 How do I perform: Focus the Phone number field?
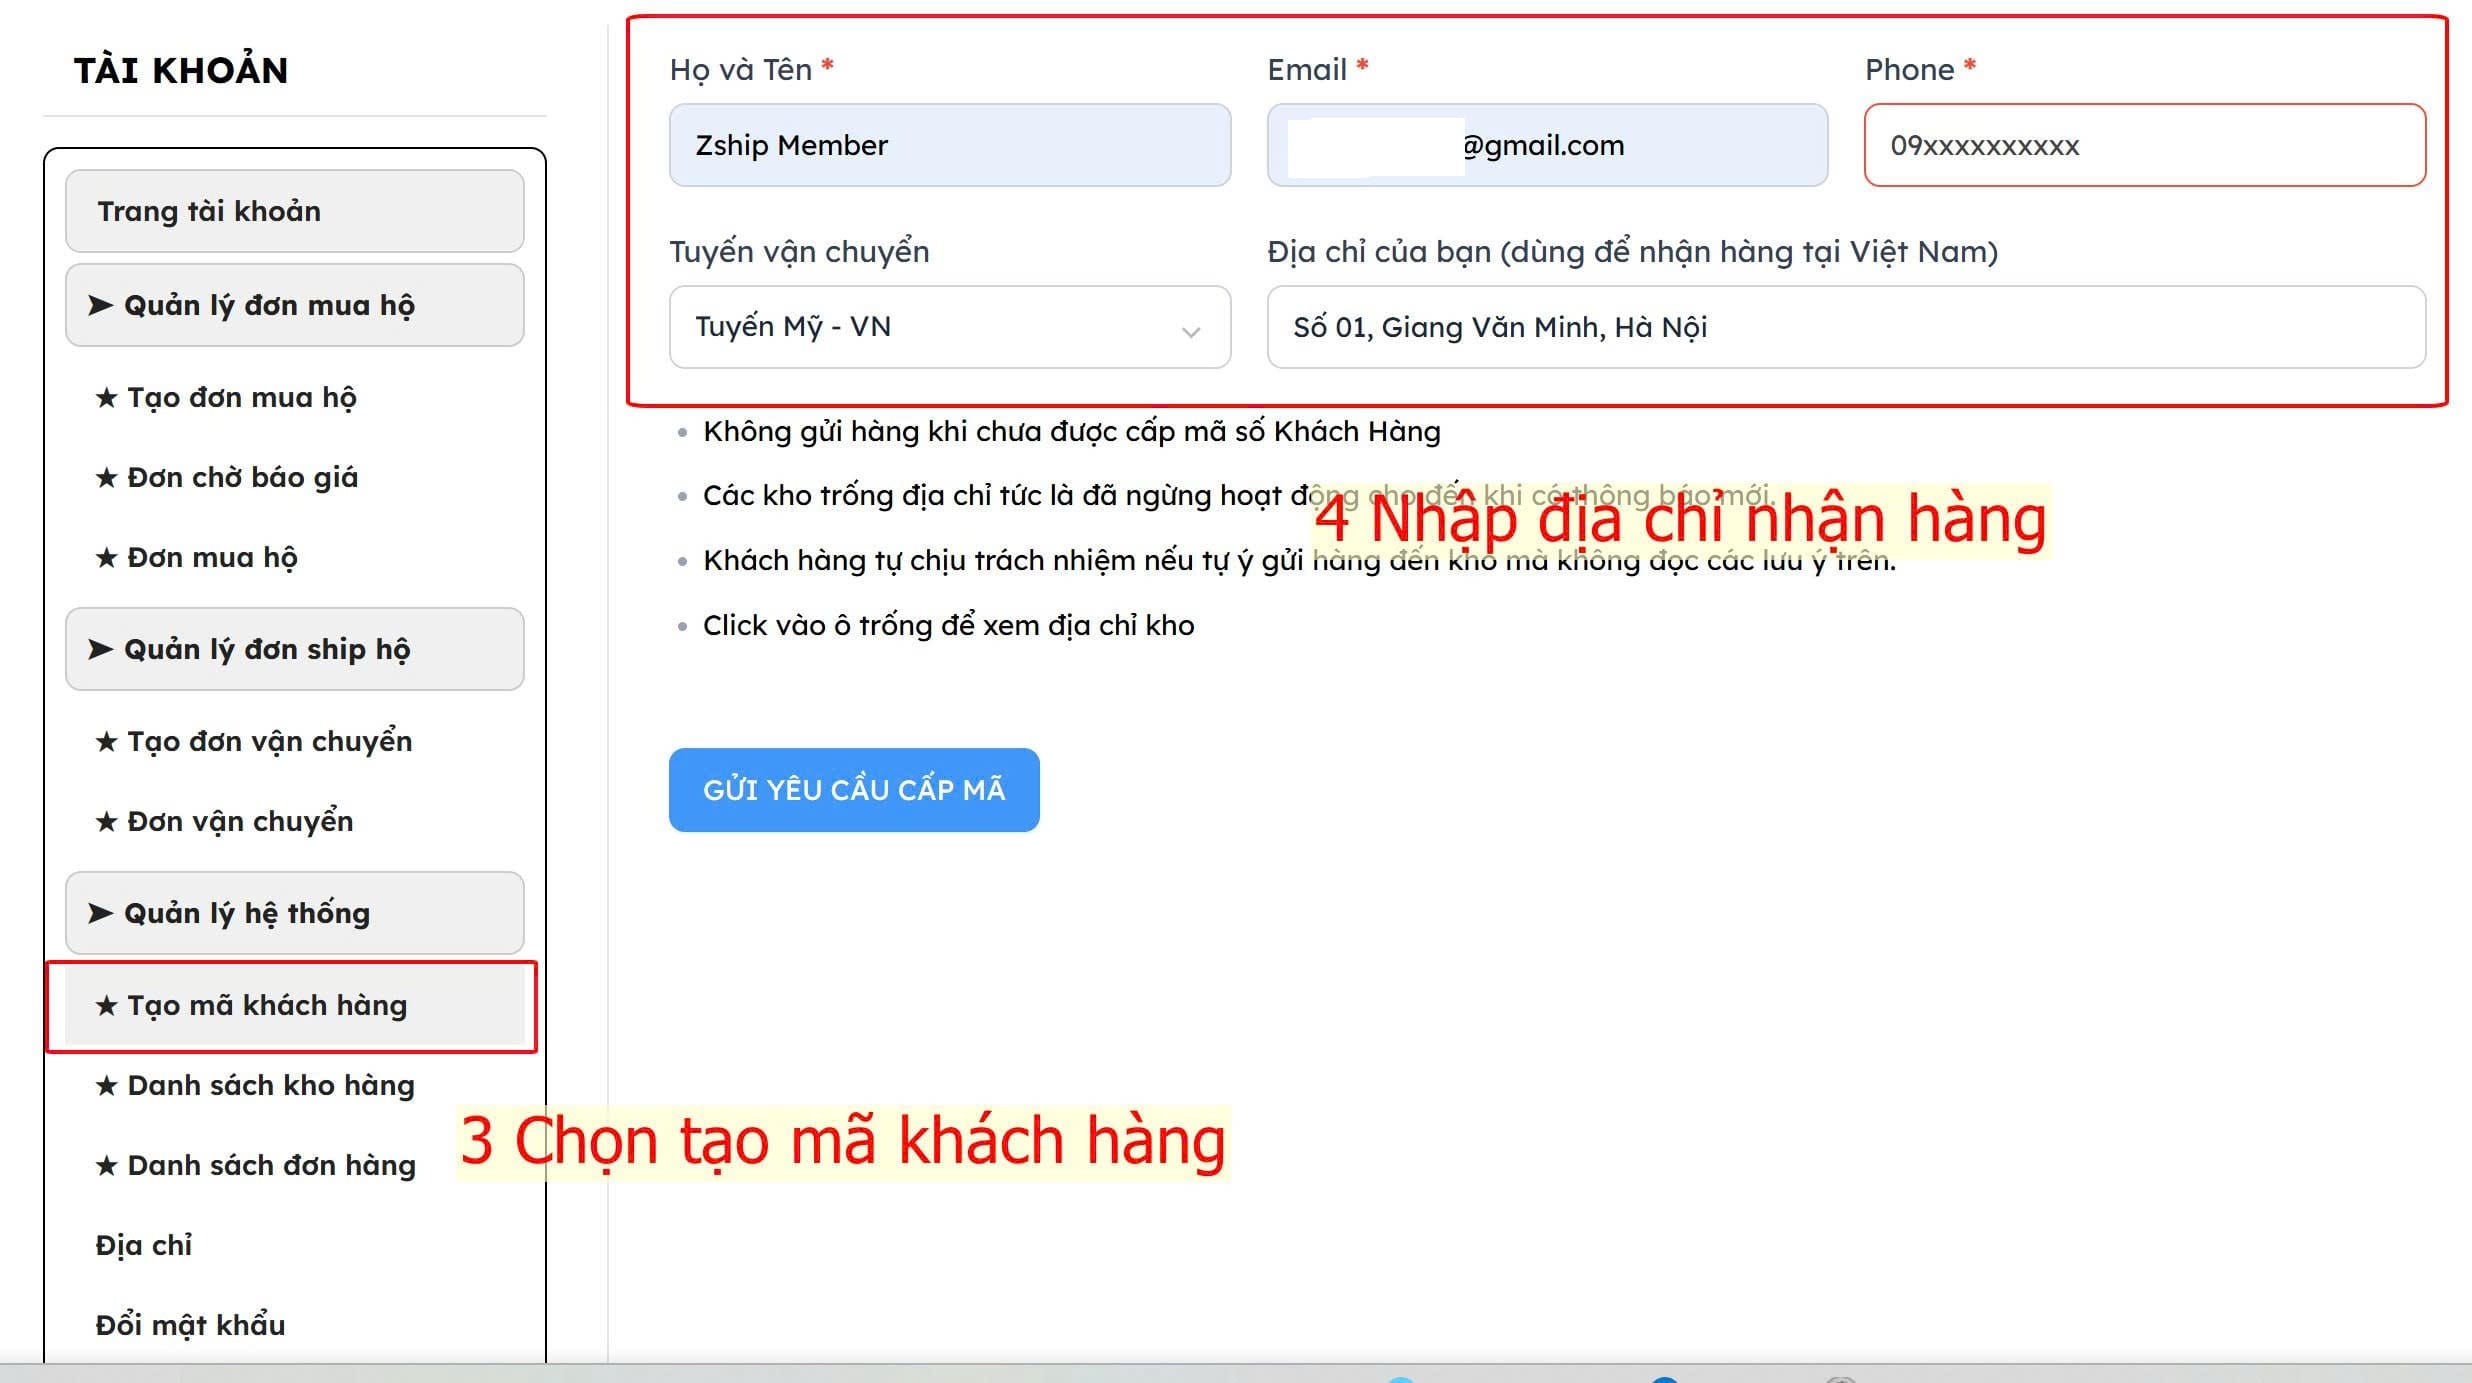click(x=2144, y=145)
